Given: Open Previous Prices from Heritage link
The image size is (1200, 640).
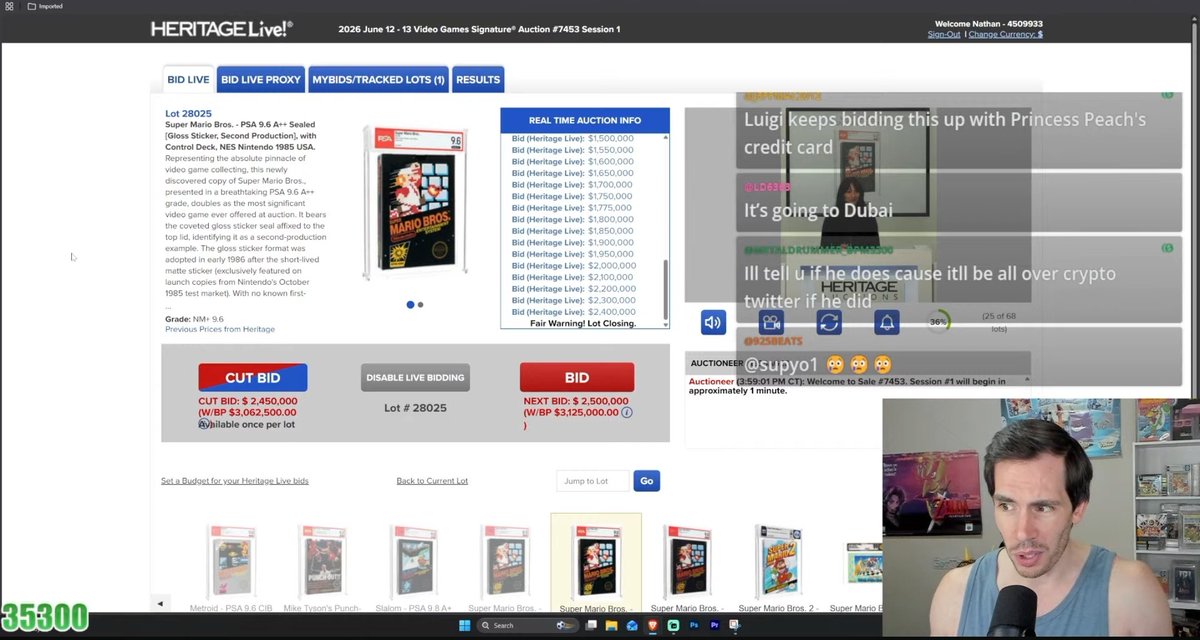Looking at the screenshot, I should click(x=220, y=329).
